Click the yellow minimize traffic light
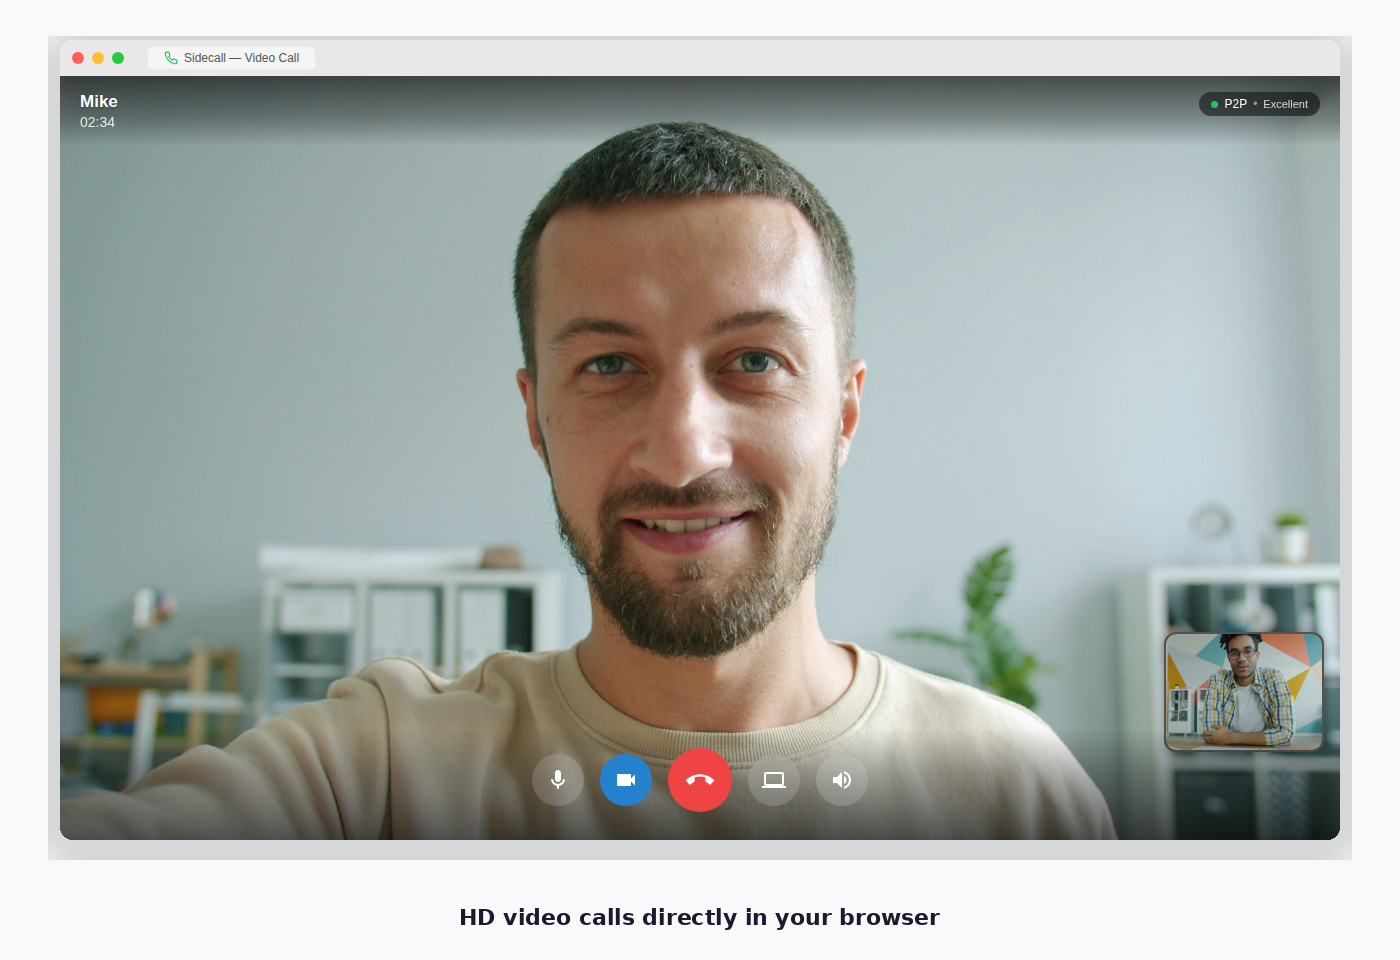The width and height of the screenshot is (1400, 960). tap(98, 57)
